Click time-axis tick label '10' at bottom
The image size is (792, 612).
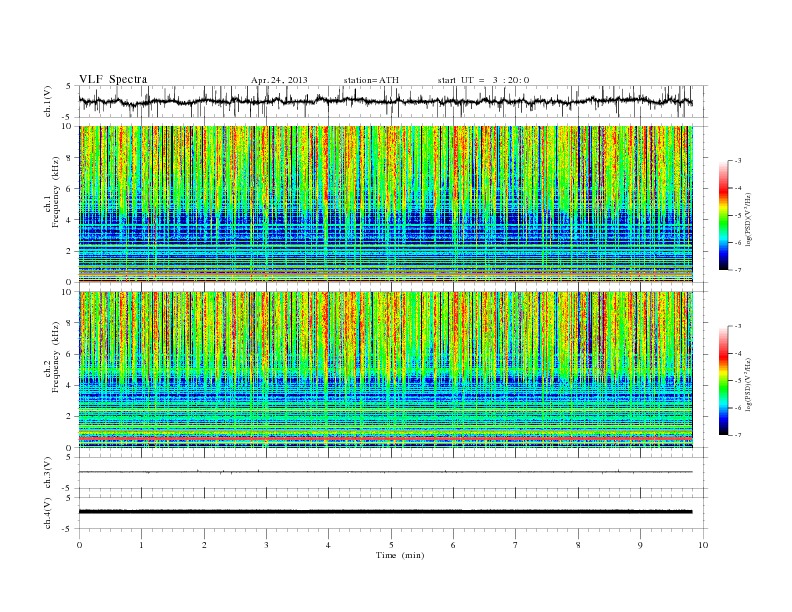703,545
